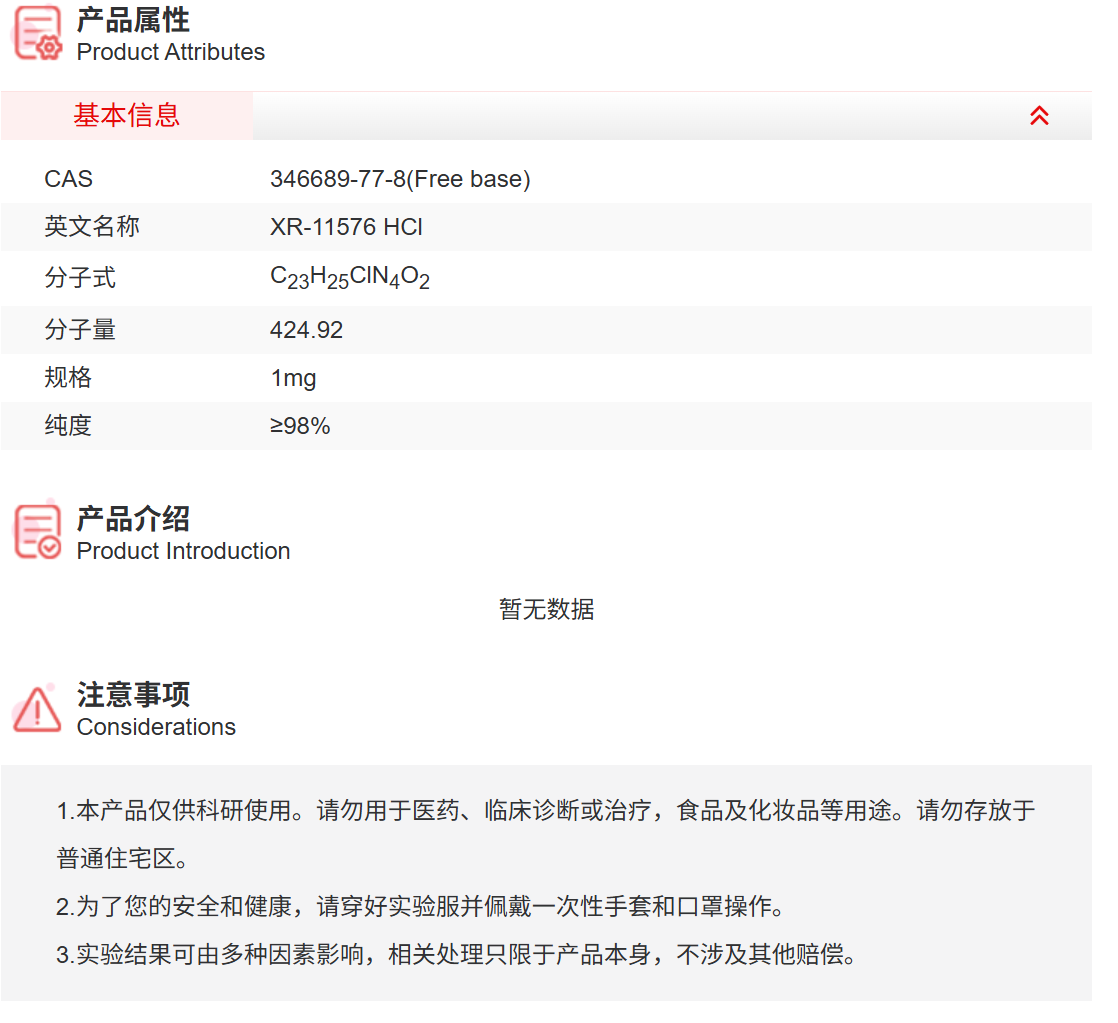The width and height of the screenshot is (1118, 1023).
Task: Click the 纯度 value ≥98%
Action: [302, 425]
